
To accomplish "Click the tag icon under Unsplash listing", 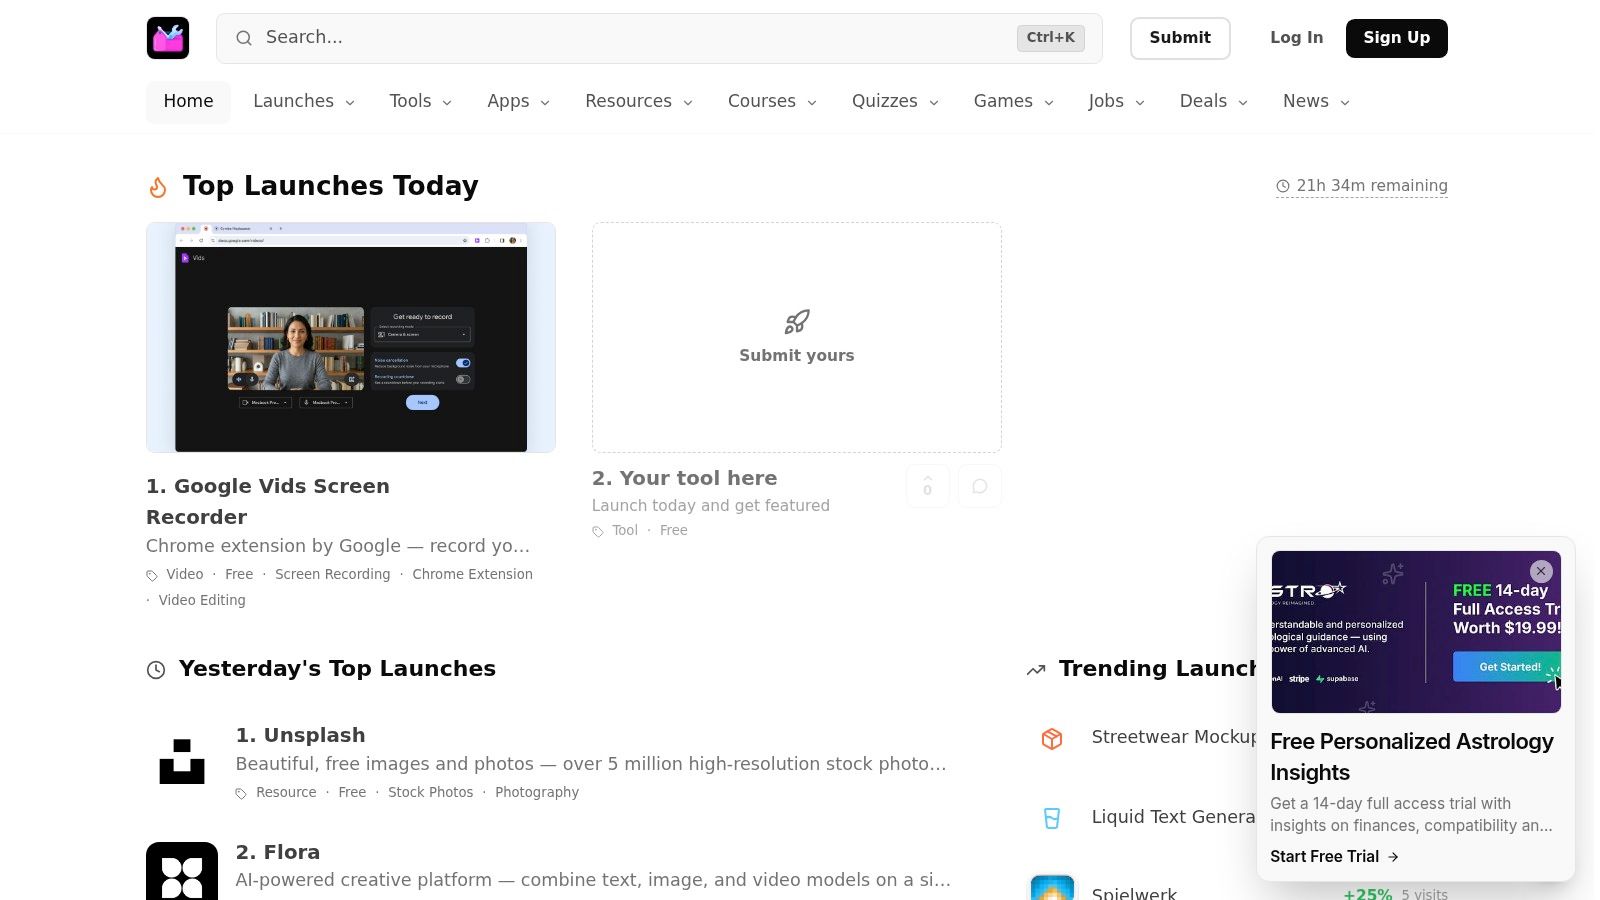I will 241,793.
